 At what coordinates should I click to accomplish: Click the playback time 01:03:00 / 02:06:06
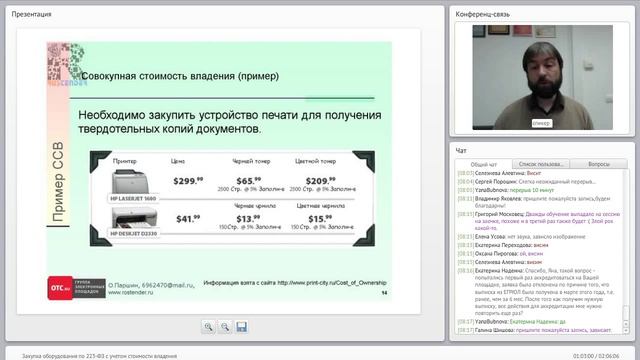point(596,356)
